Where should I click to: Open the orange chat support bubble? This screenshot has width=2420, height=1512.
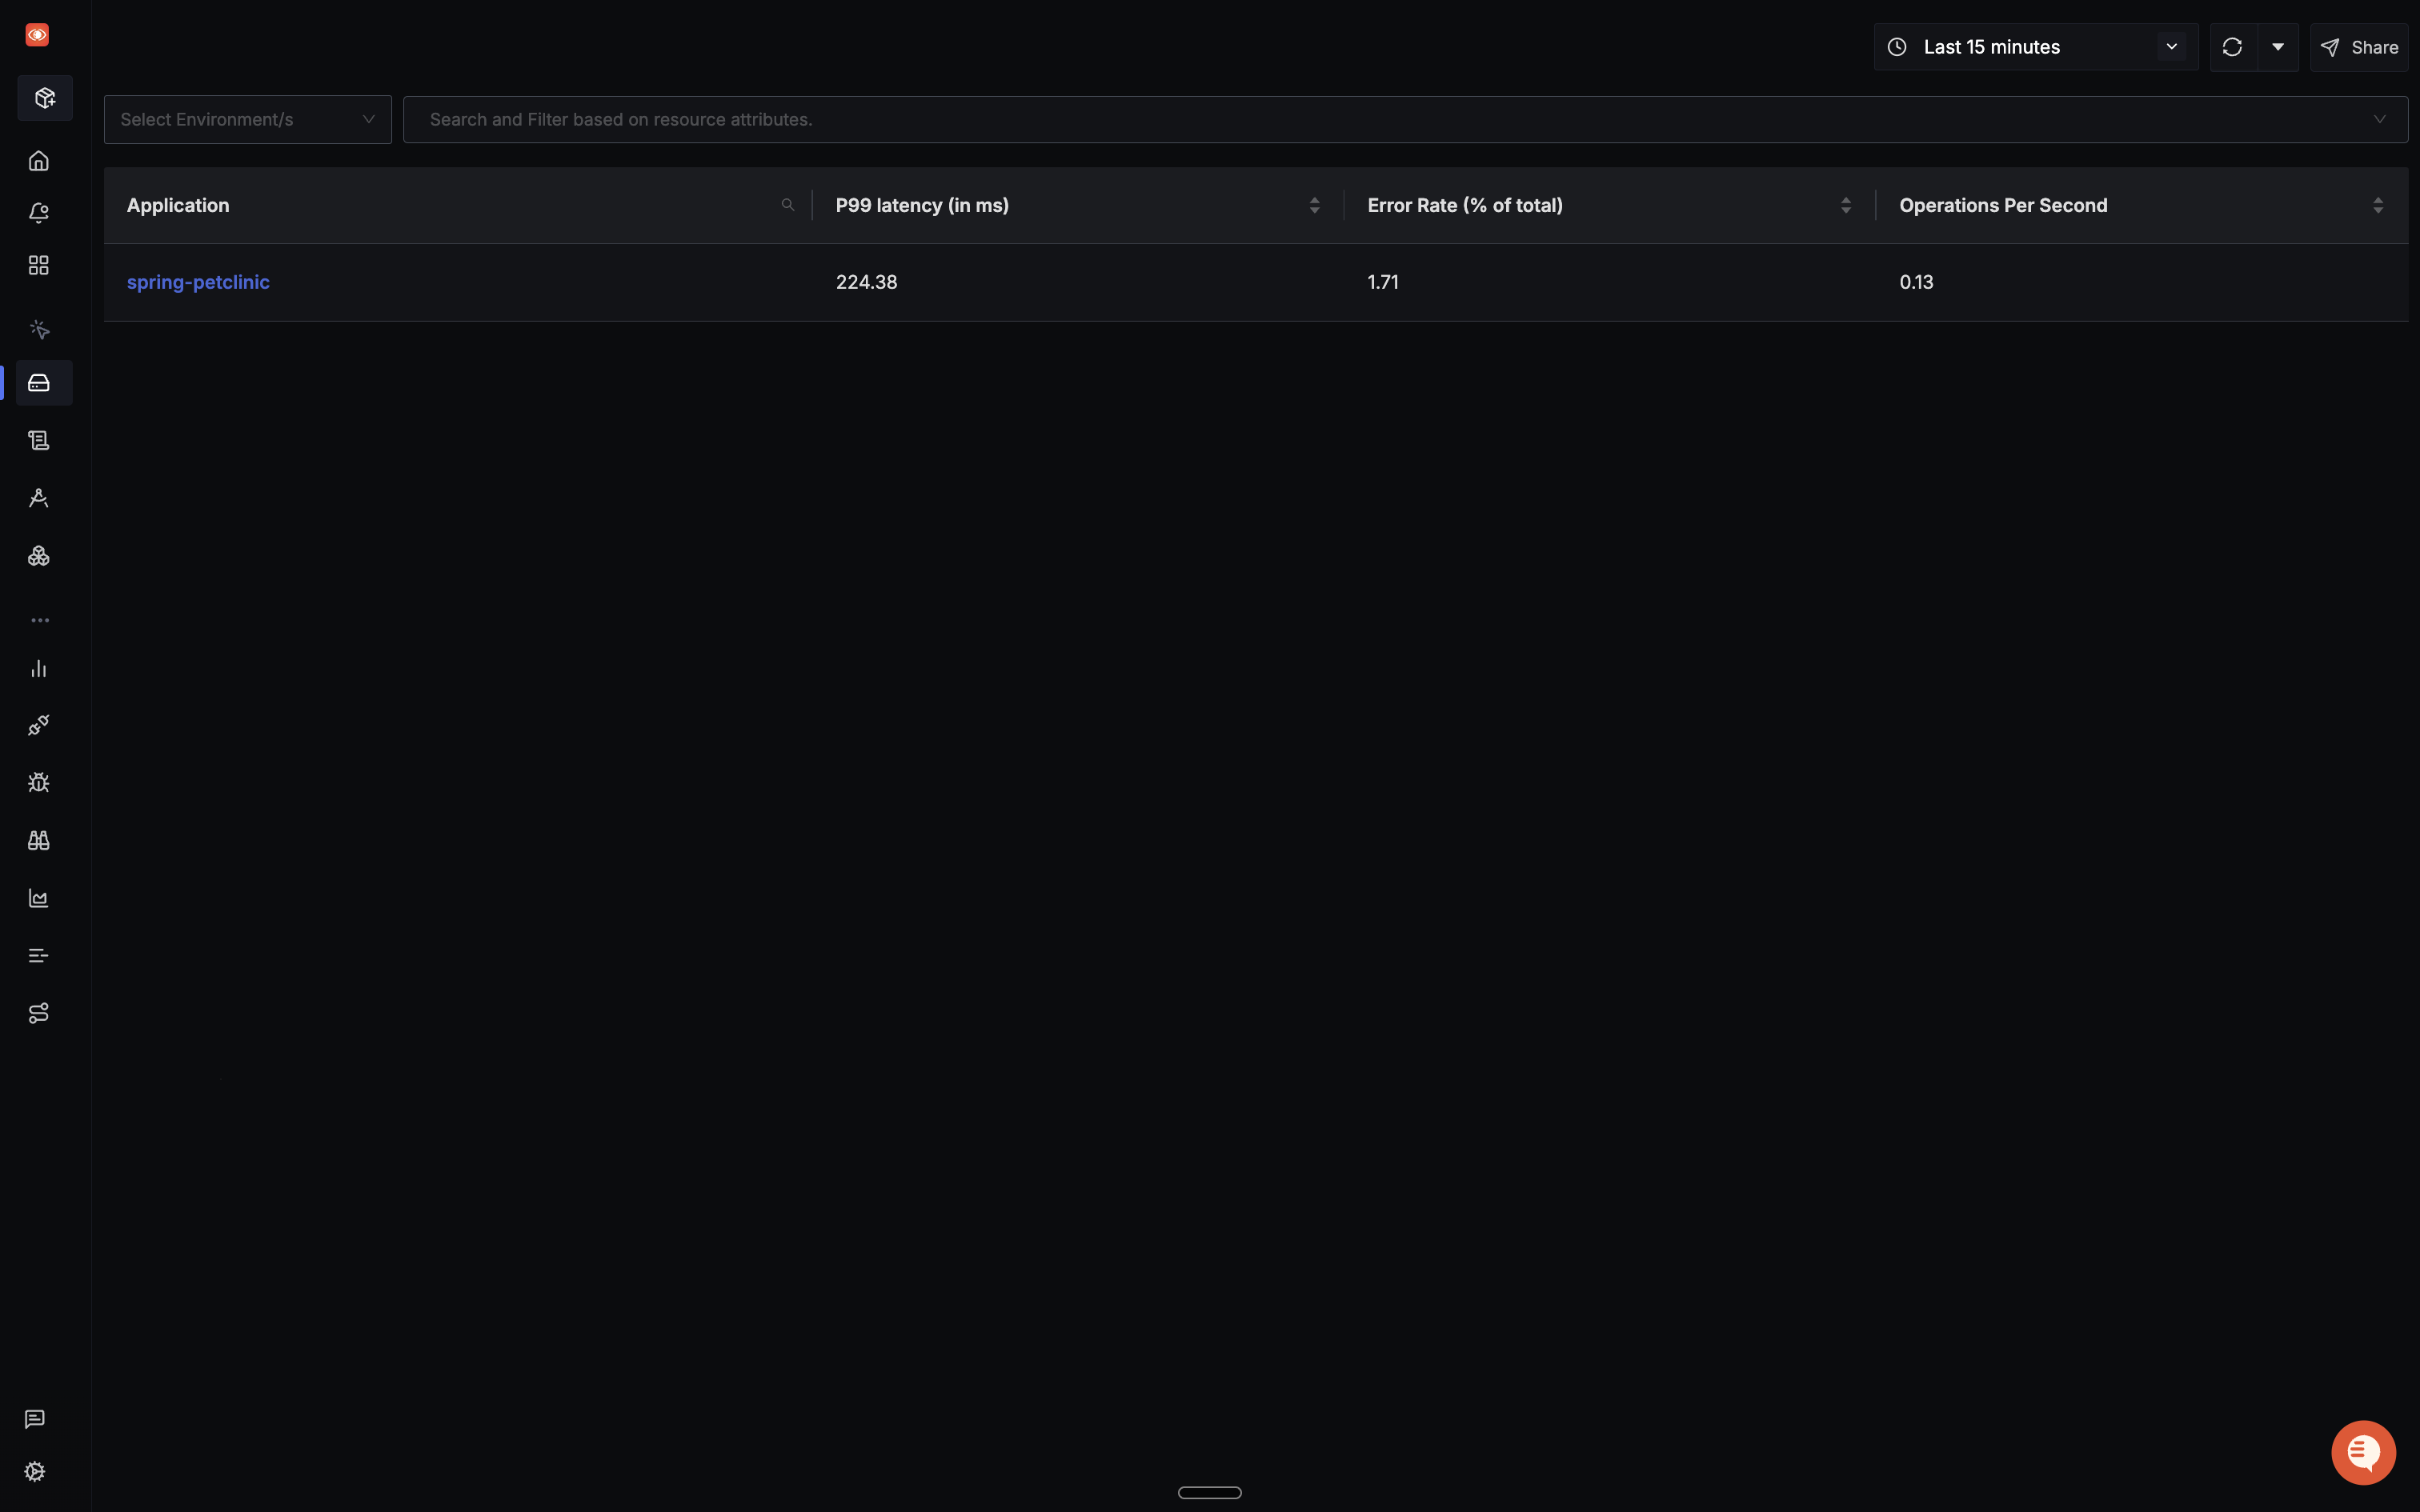2363,1452
